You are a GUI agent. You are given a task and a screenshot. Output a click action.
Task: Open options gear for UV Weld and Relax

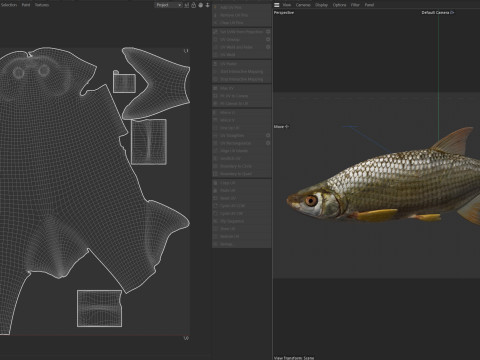pyautogui.click(x=268, y=47)
